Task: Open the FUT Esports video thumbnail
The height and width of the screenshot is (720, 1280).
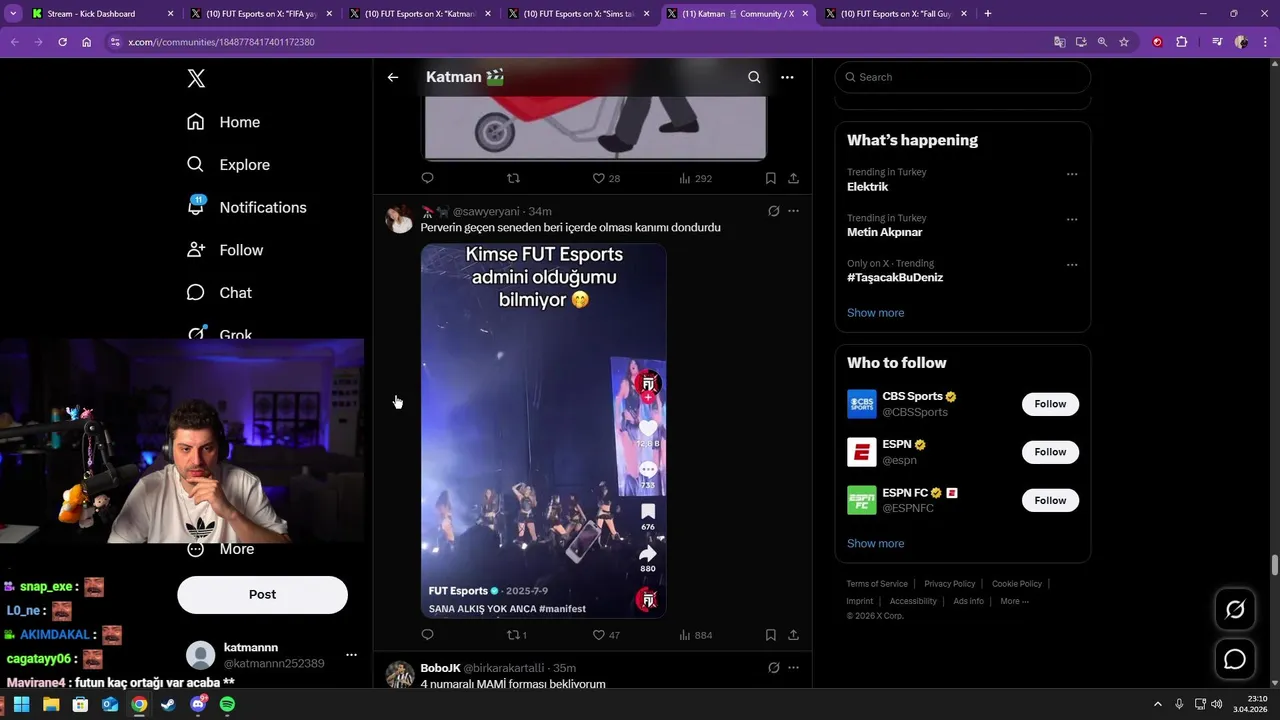Action: pyautogui.click(x=543, y=430)
